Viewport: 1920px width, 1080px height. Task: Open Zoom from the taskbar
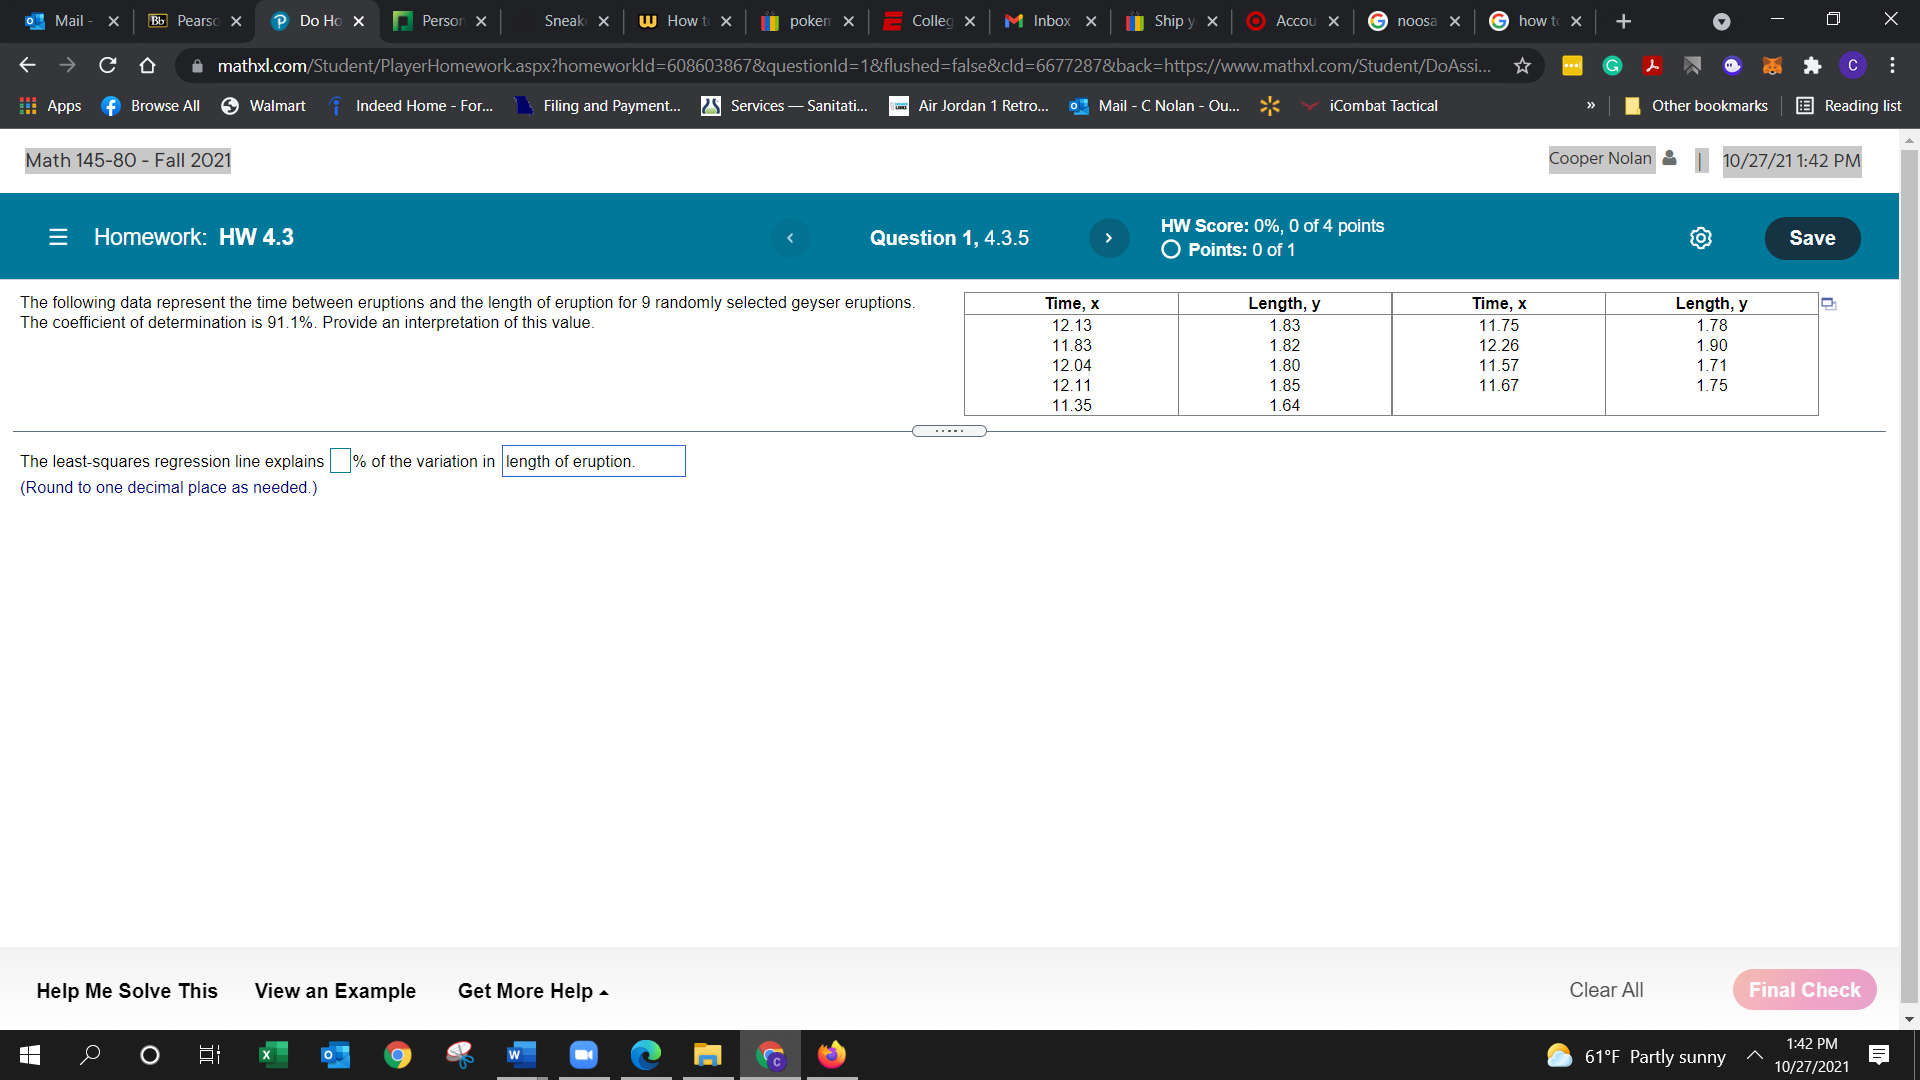583,1055
